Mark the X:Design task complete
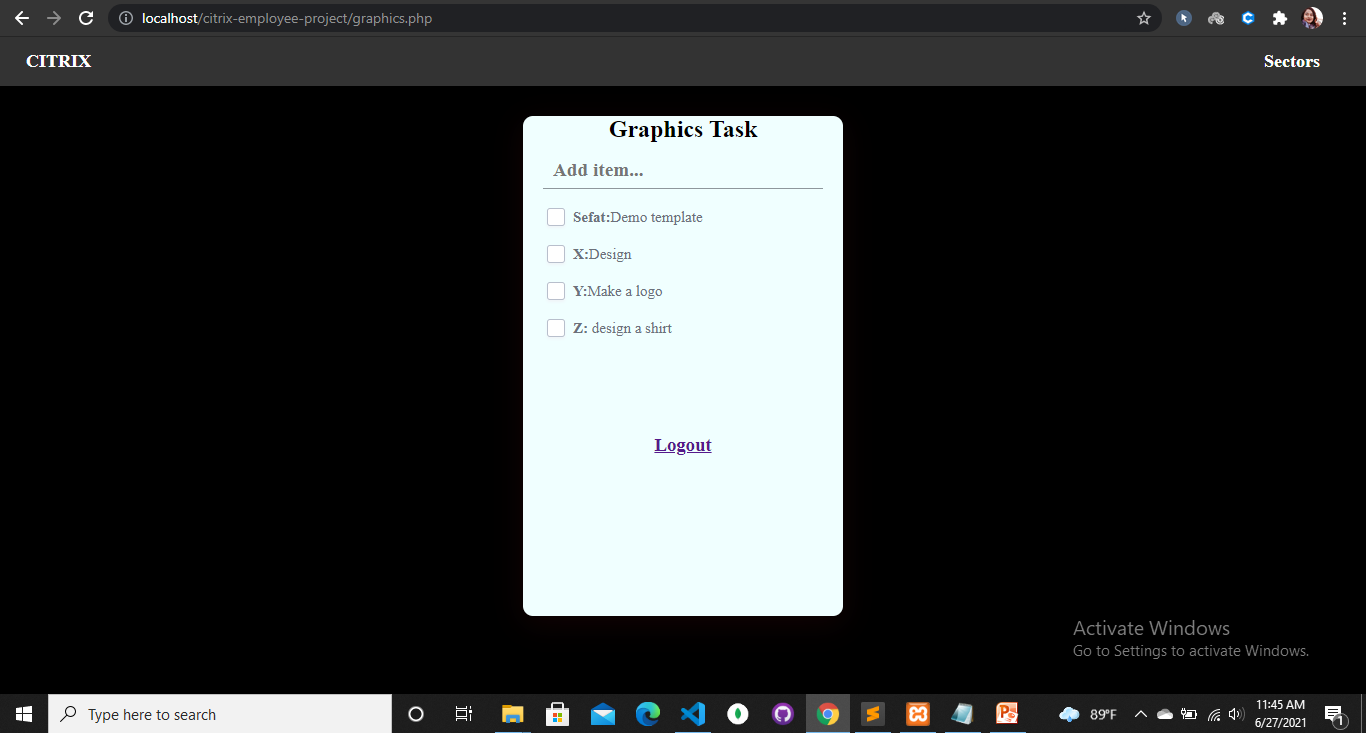Screen dimensions: 1366x733 coord(556,254)
